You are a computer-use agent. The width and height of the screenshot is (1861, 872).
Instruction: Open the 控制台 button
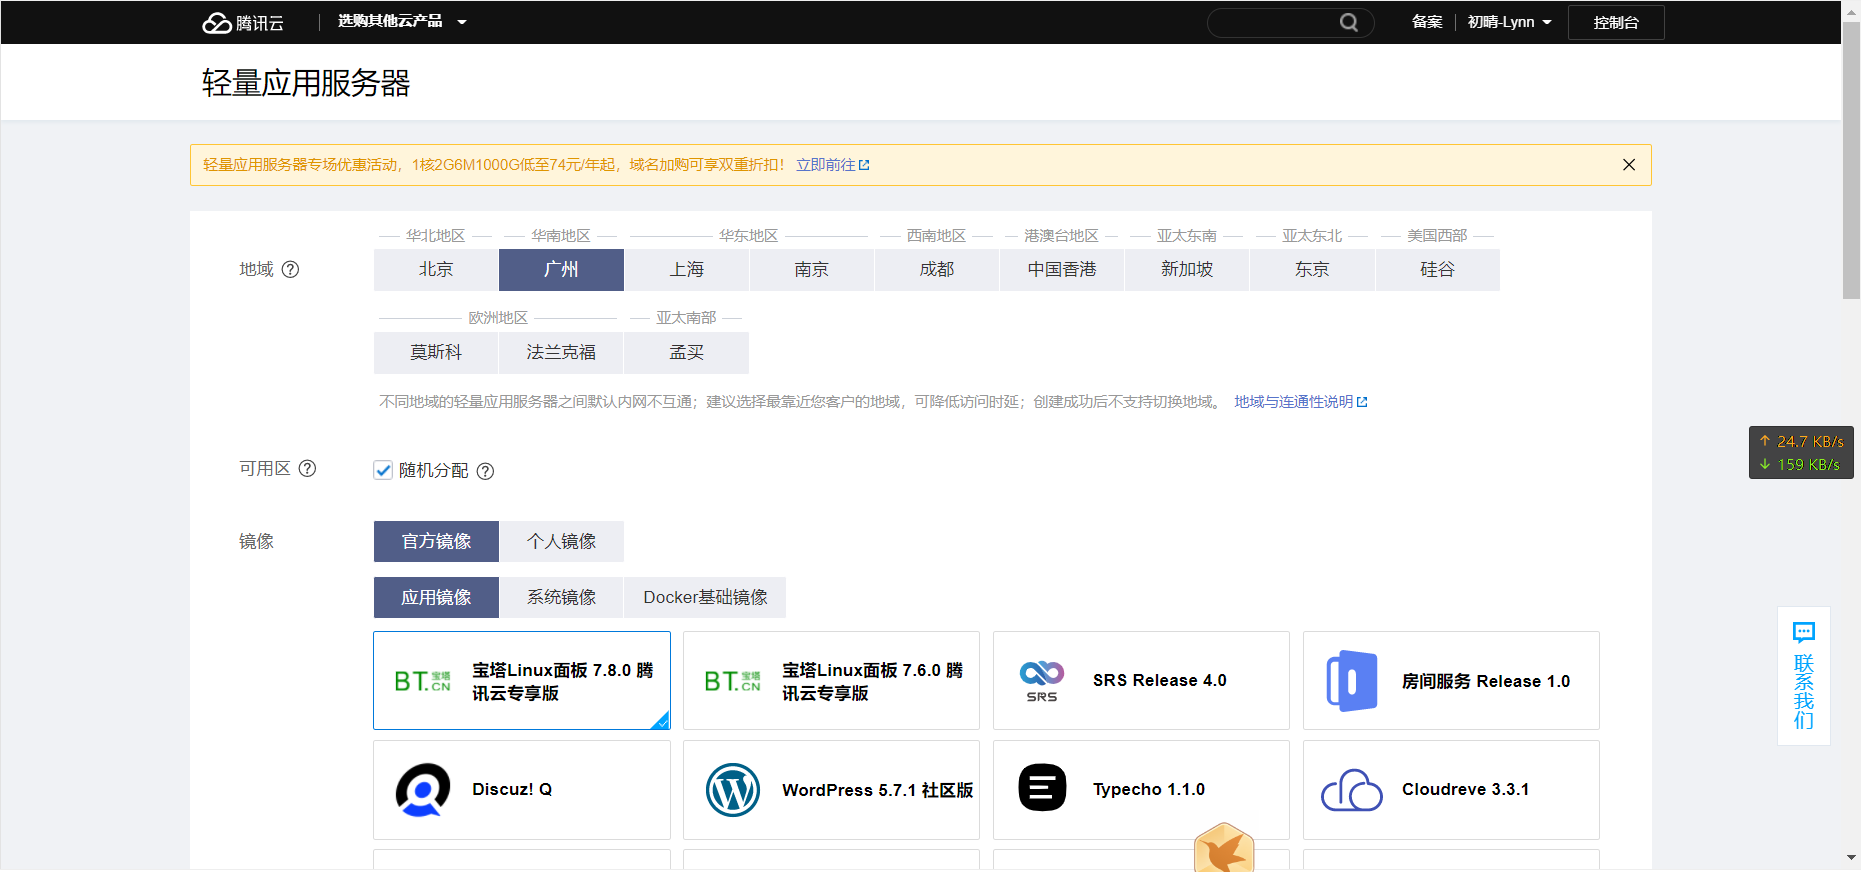pyautogui.click(x=1616, y=22)
